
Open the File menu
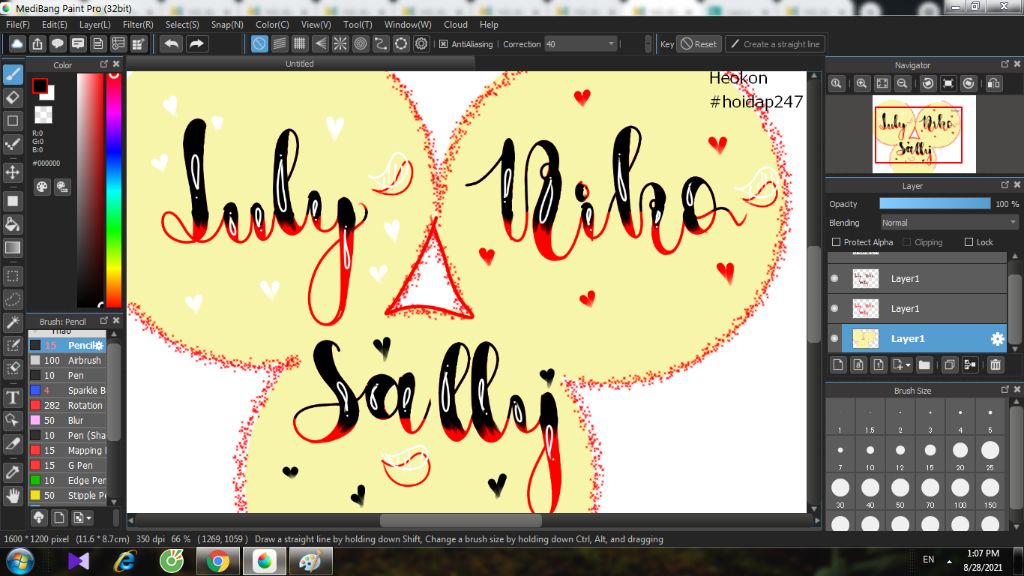point(18,25)
